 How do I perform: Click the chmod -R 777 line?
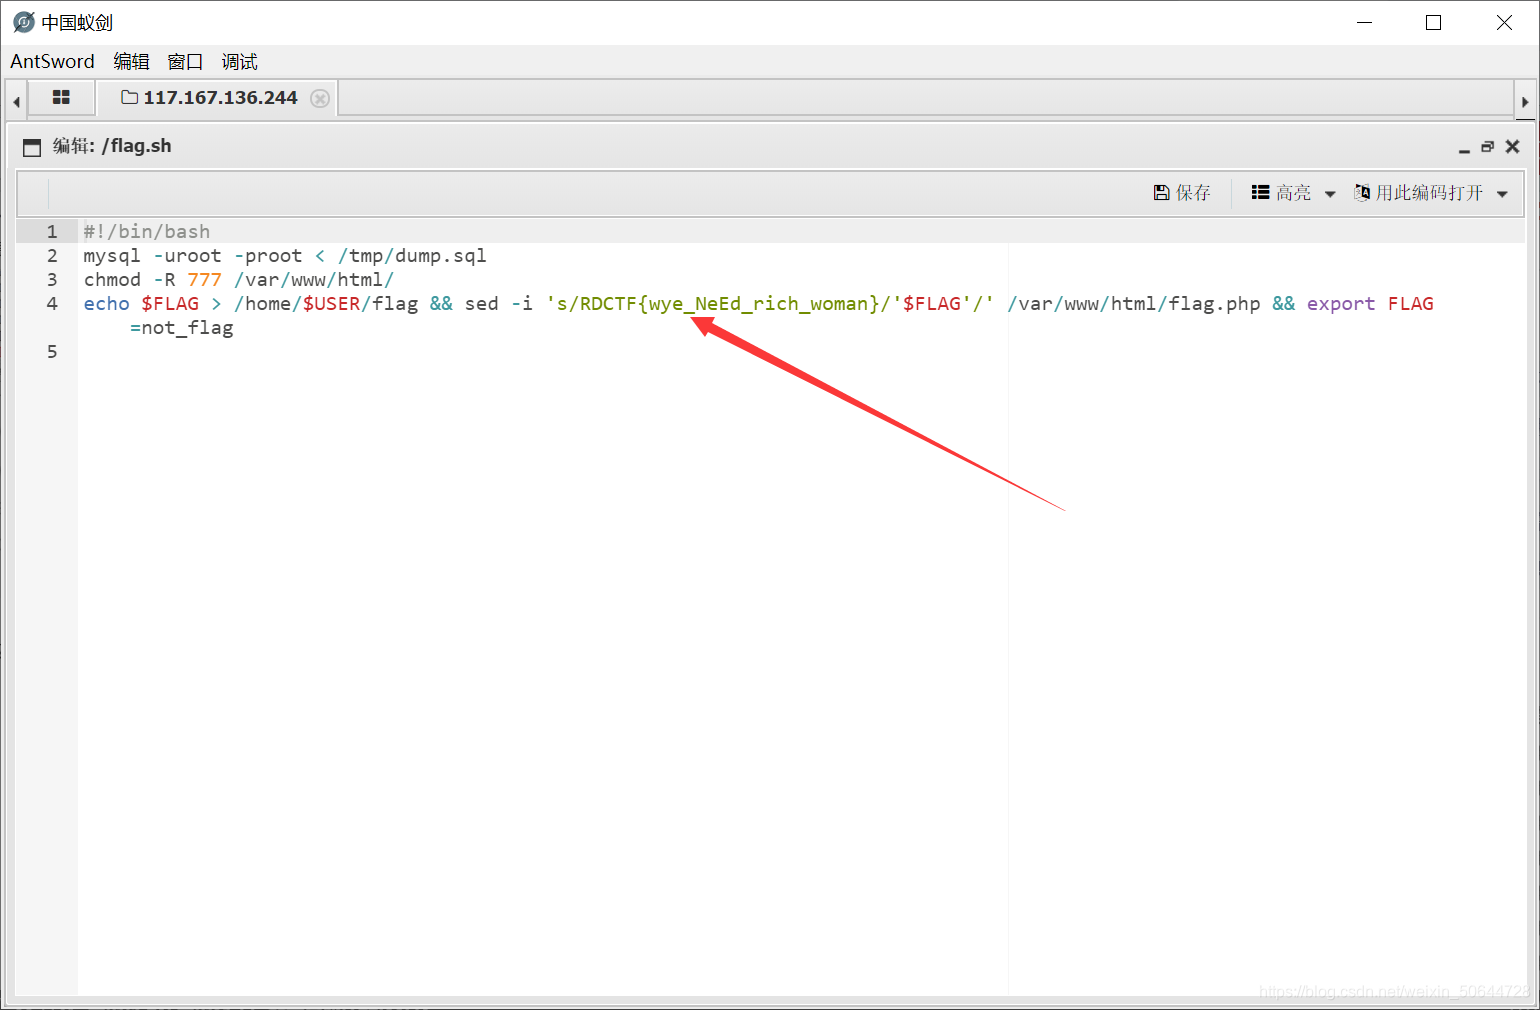coord(239,279)
